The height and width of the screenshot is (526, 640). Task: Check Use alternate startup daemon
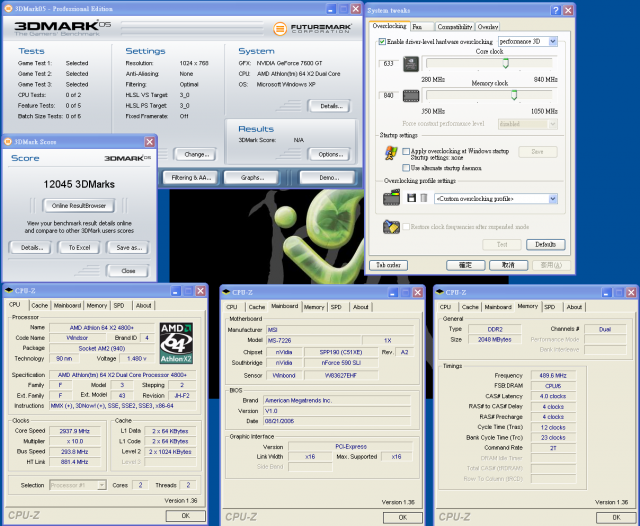tap(406, 168)
